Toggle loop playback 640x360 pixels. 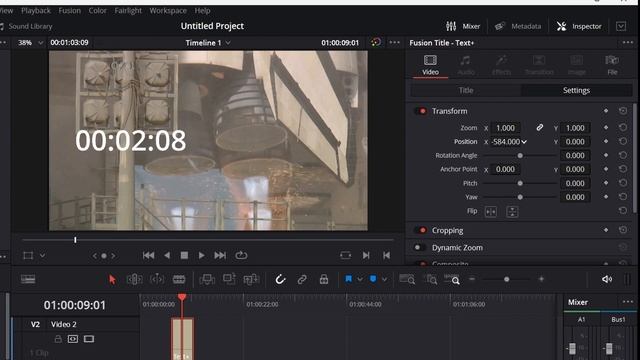[x=241, y=256]
